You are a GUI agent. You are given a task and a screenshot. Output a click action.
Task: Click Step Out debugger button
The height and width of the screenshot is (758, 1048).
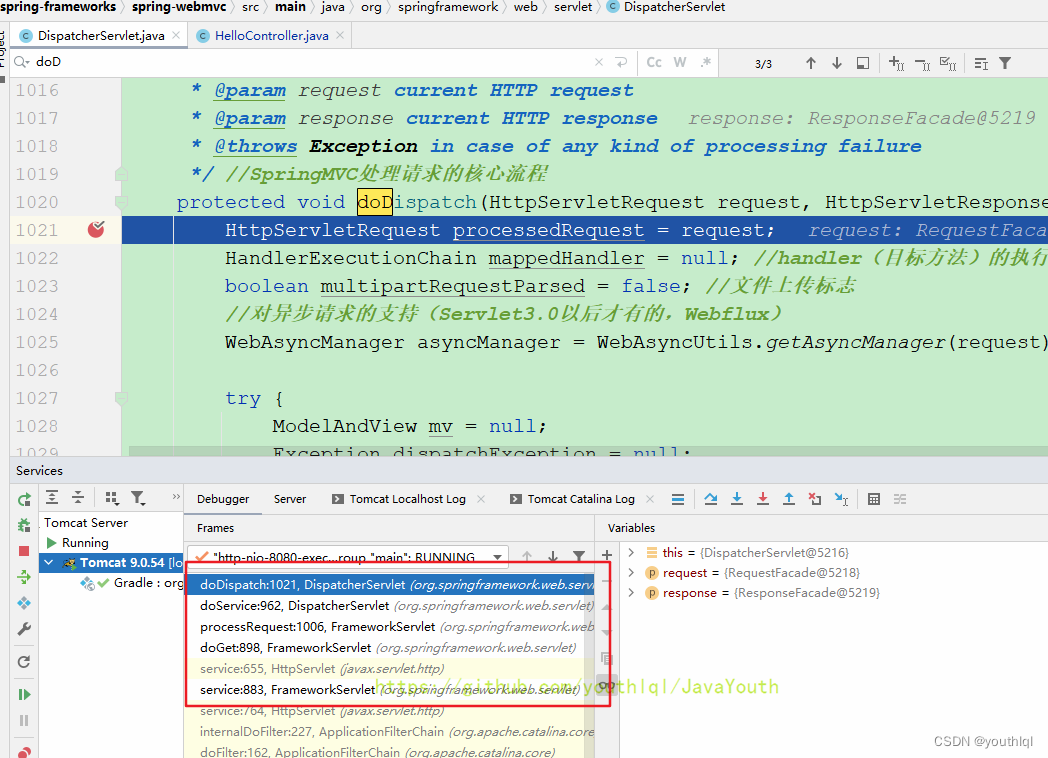click(789, 499)
